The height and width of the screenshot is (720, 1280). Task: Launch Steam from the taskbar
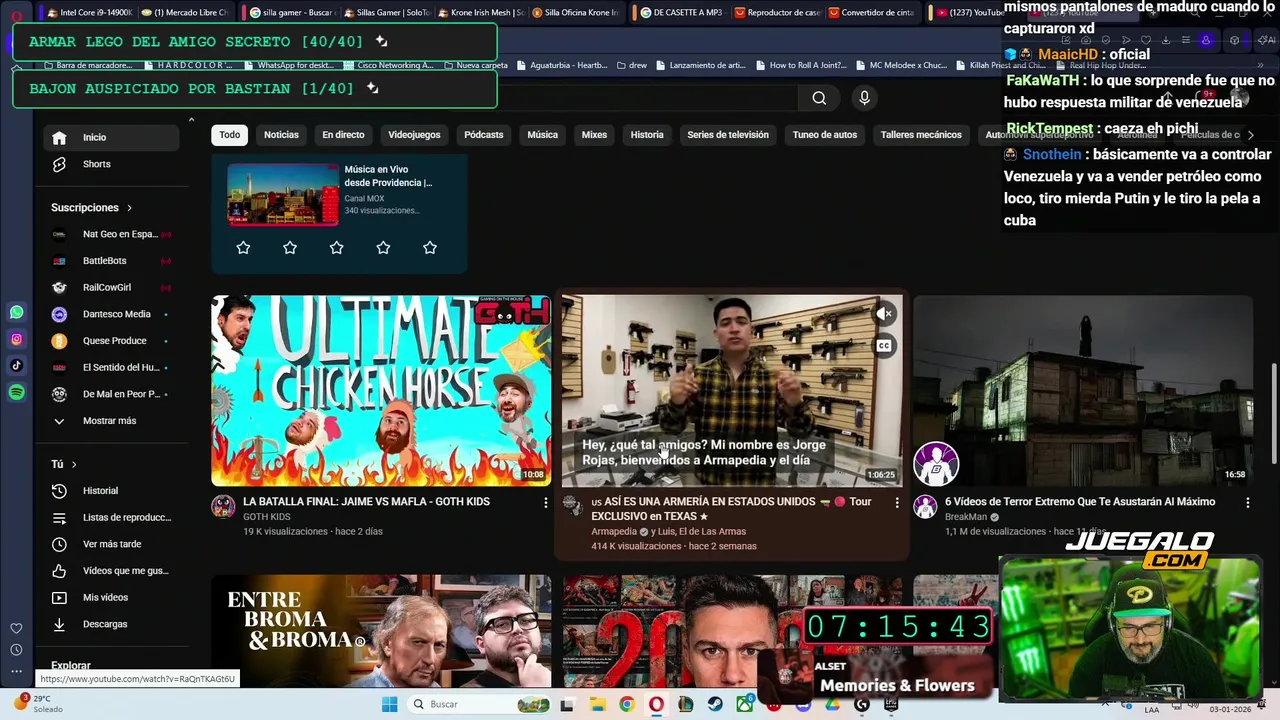click(x=715, y=704)
